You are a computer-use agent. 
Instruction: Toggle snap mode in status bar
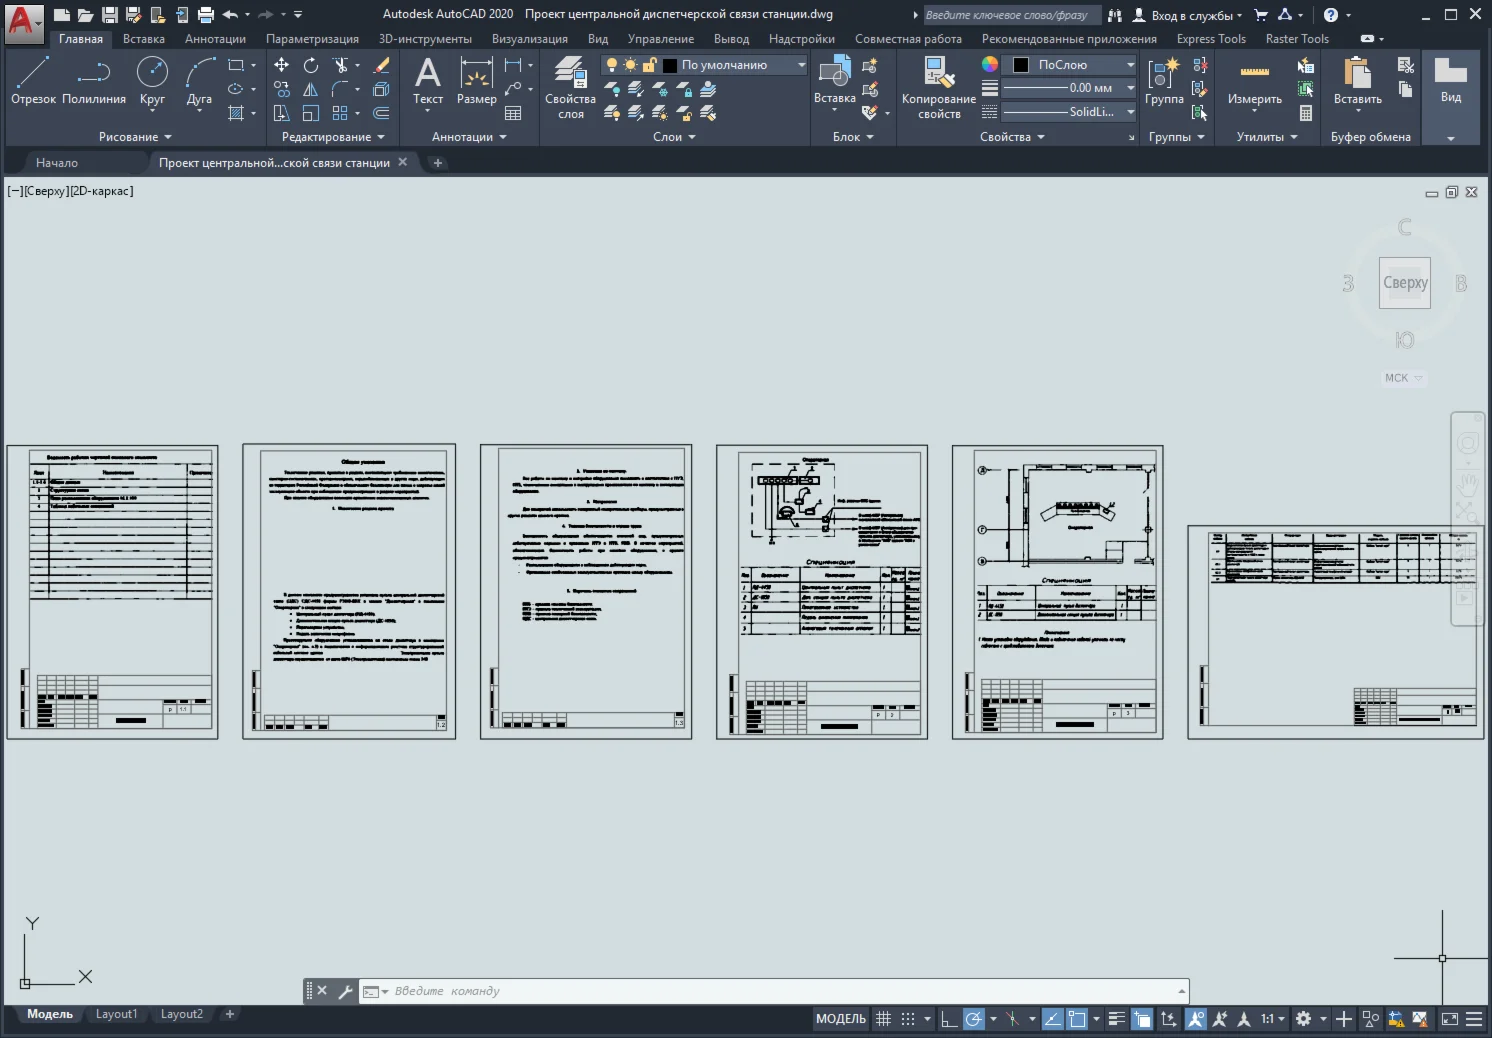[x=907, y=1019]
